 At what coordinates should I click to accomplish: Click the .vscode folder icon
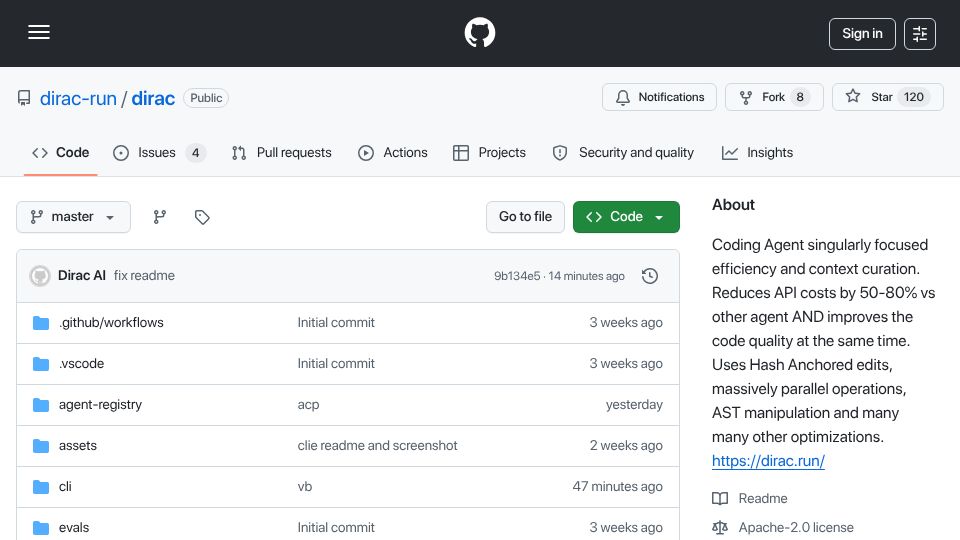click(41, 364)
